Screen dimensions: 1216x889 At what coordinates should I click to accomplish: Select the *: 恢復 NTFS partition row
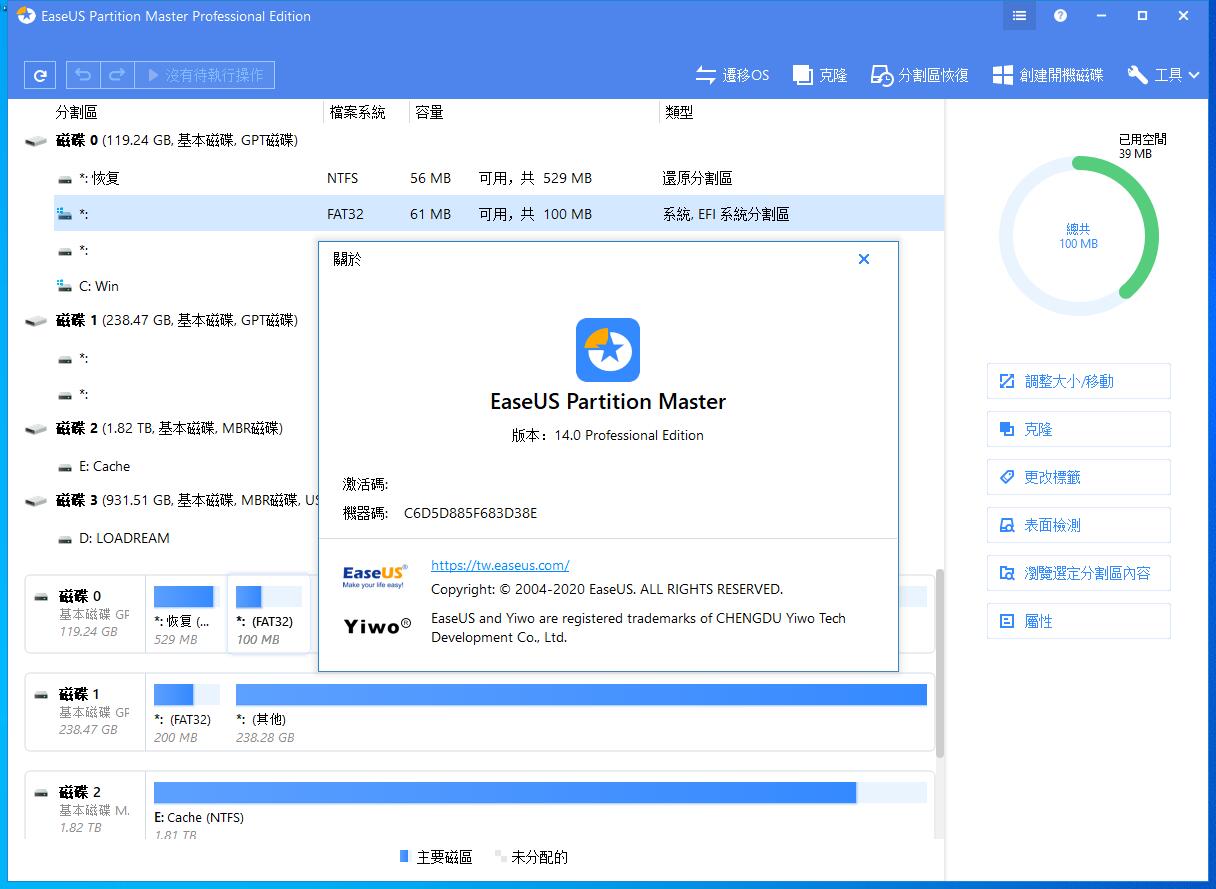click(x=498, y=178)
